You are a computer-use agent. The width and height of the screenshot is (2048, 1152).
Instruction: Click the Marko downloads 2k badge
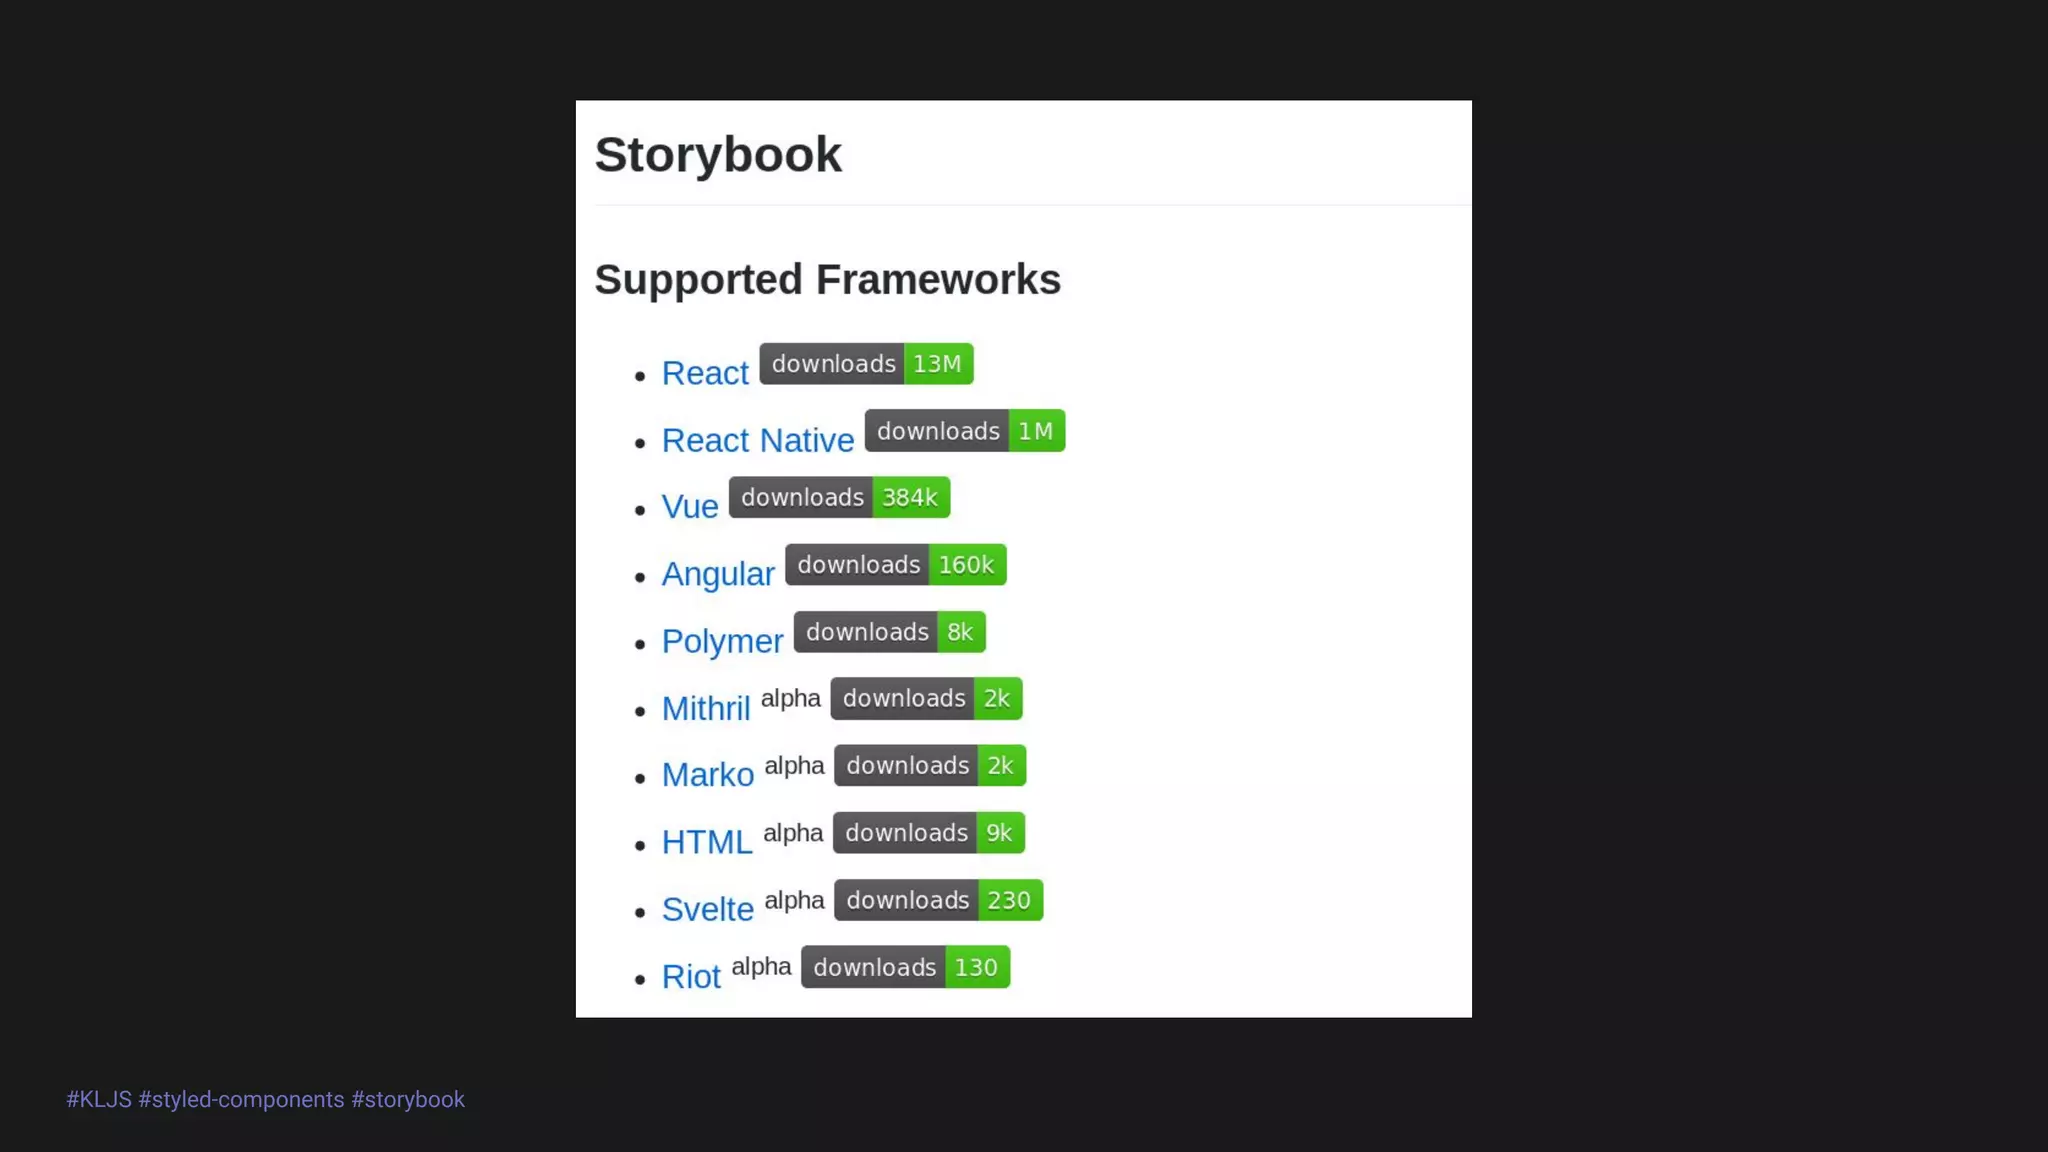930,766
